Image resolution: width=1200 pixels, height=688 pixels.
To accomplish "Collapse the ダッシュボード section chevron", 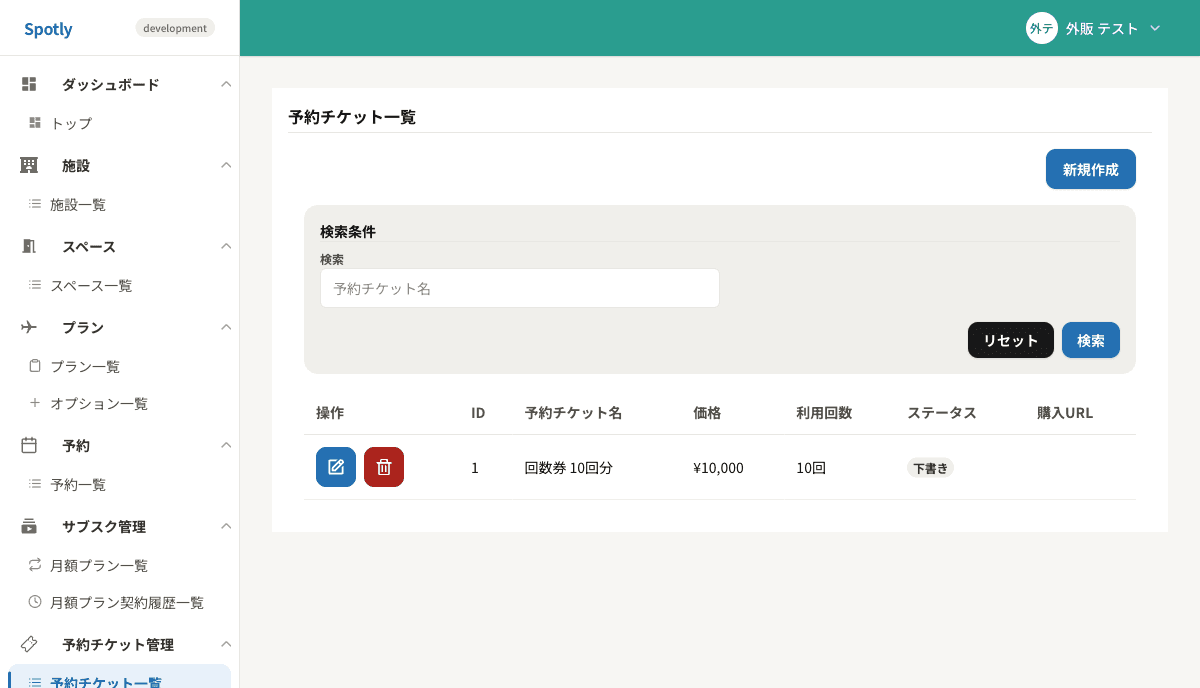I will pyautogui.click(x=226, y=84).
